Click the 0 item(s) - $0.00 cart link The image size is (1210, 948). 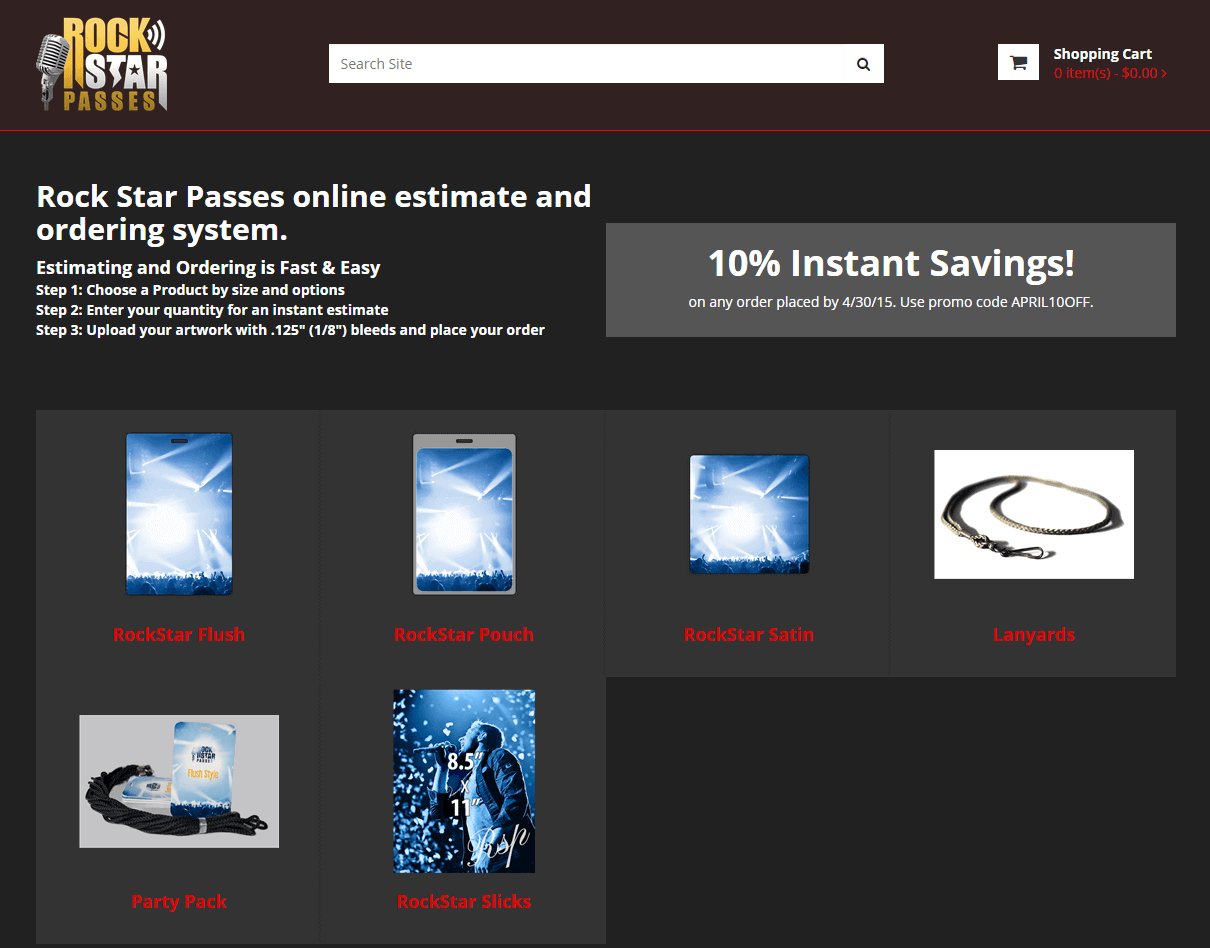point(1110,73)
